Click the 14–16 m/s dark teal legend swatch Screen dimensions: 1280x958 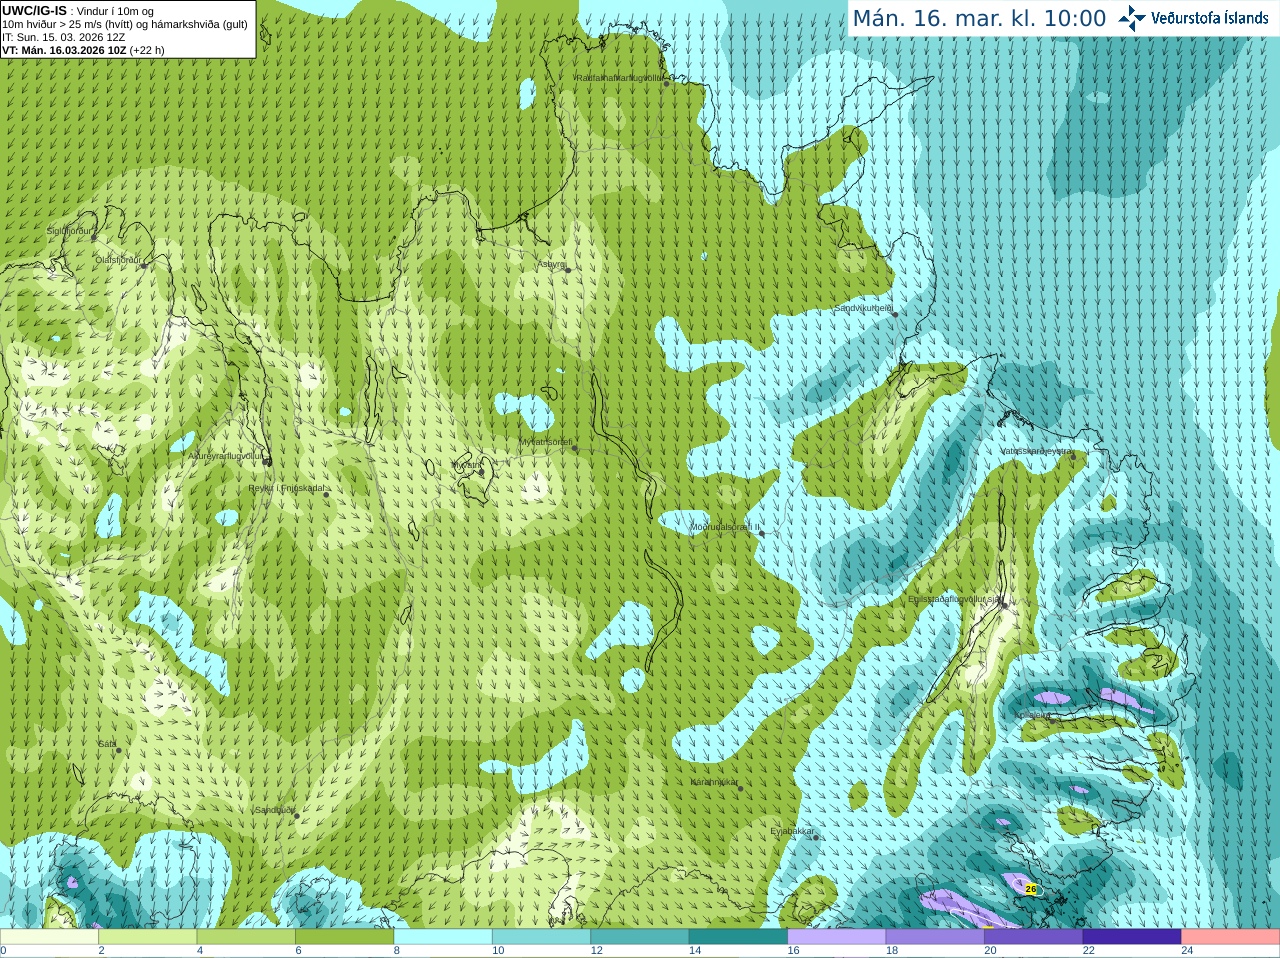click(739, 937)
